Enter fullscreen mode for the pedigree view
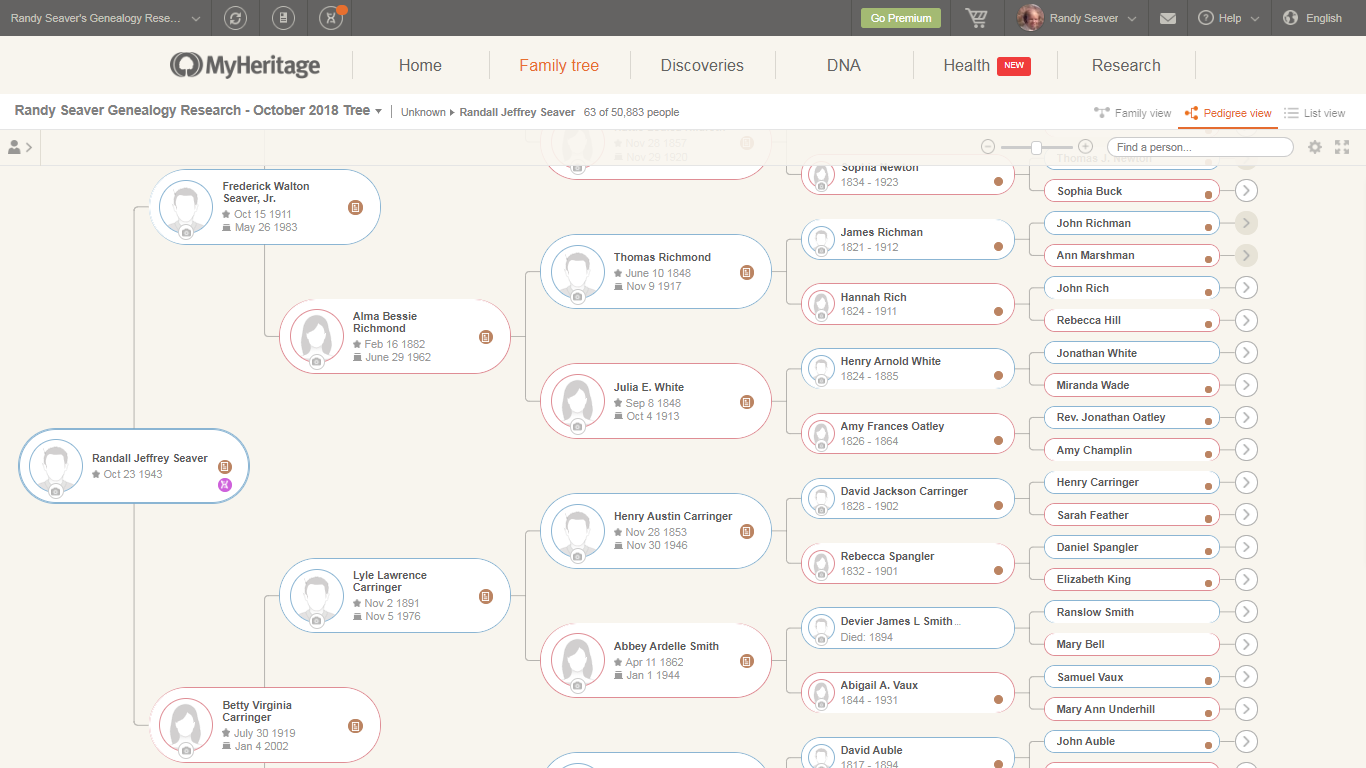Viewport: 1366px width, 768px height. [x=1342, y=147]
